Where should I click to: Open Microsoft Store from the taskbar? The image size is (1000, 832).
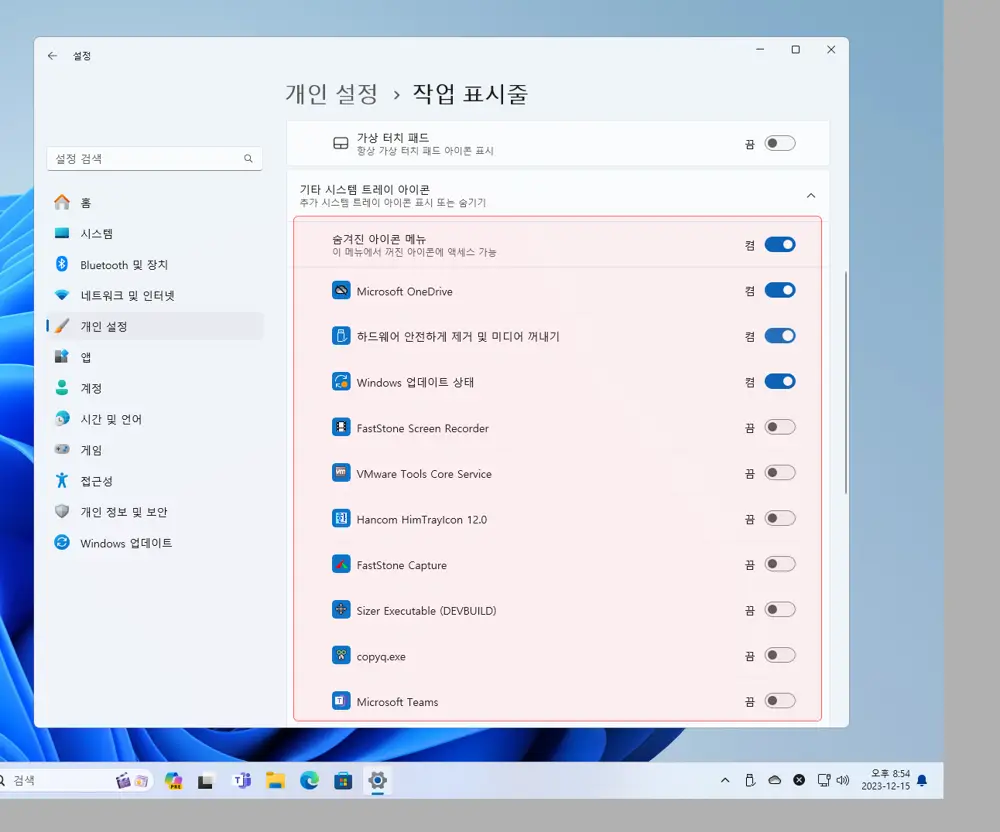[x=343, y=780]
